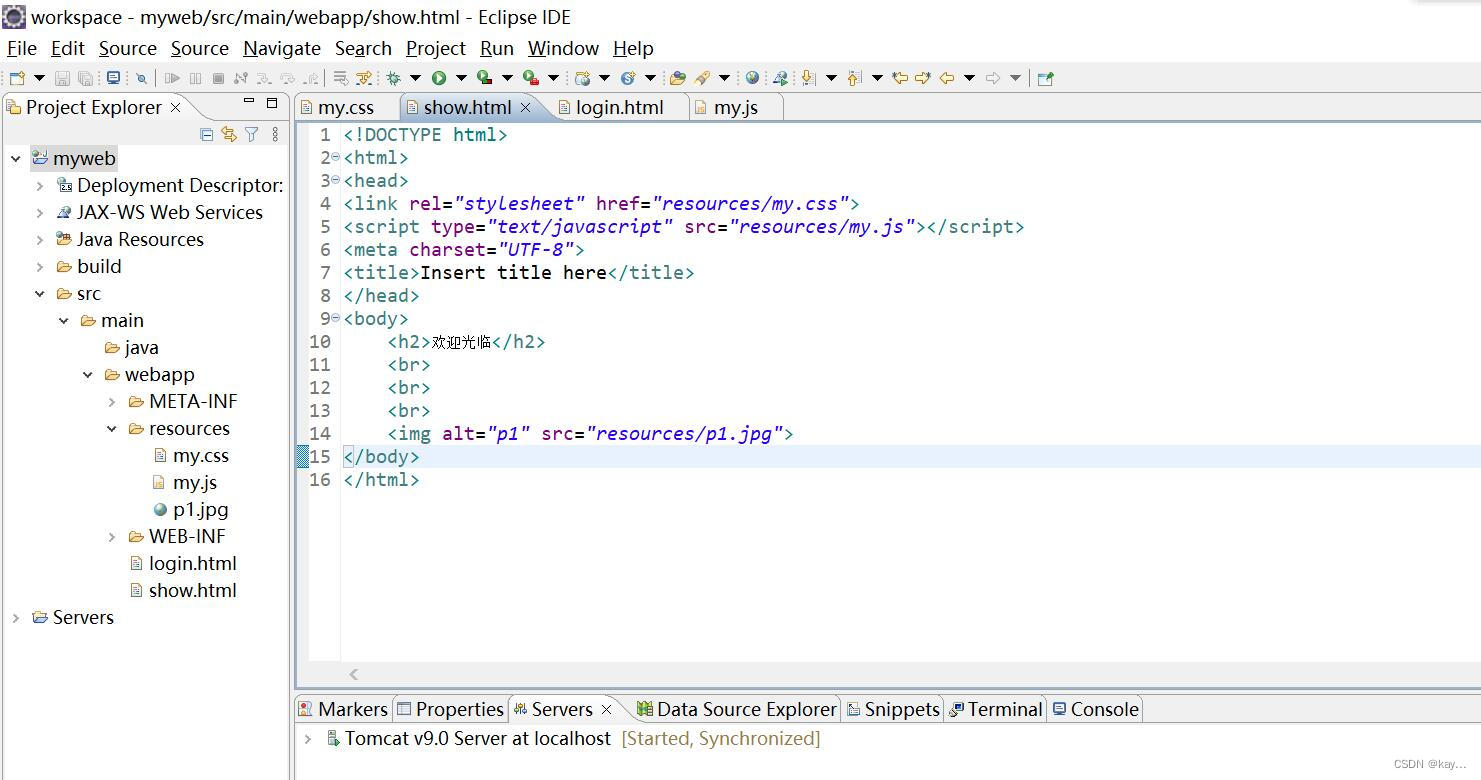
Task: Click the Disconnect debug icon
Action: pos(240,78)
